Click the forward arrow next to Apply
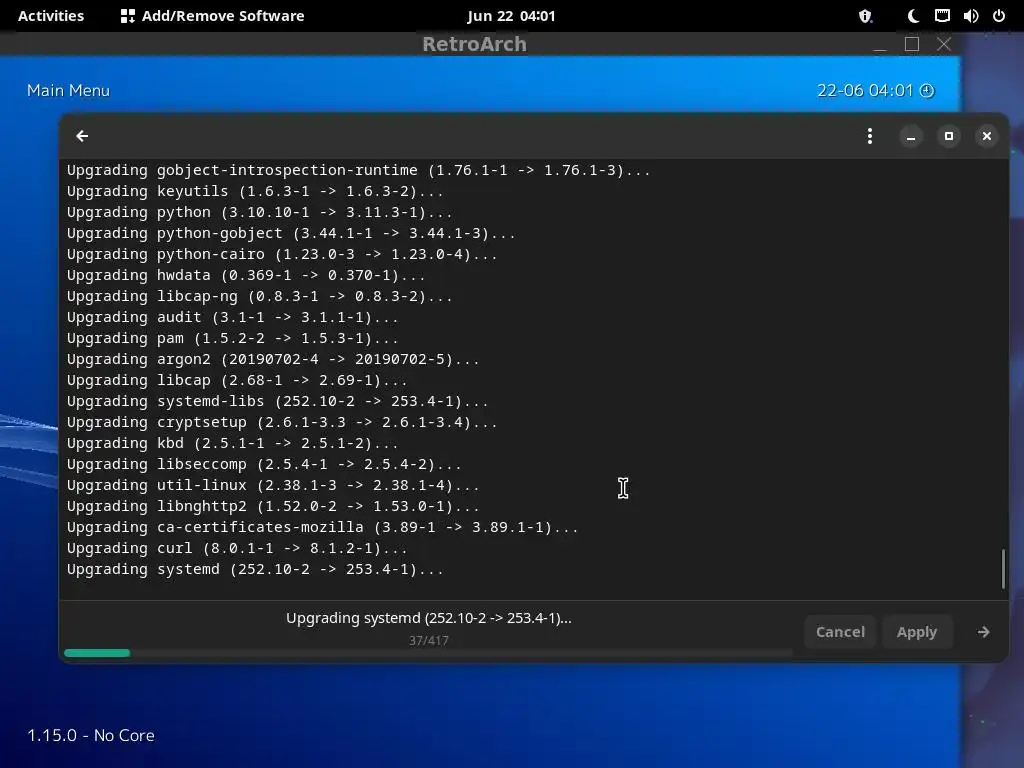The height and width of the screenshot is (768, 1024). [x=983, y=632]
